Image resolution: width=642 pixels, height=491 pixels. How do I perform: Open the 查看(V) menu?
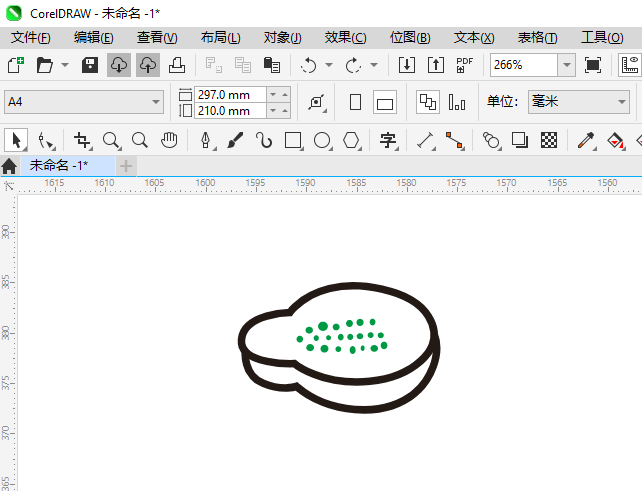click(157, 38)
